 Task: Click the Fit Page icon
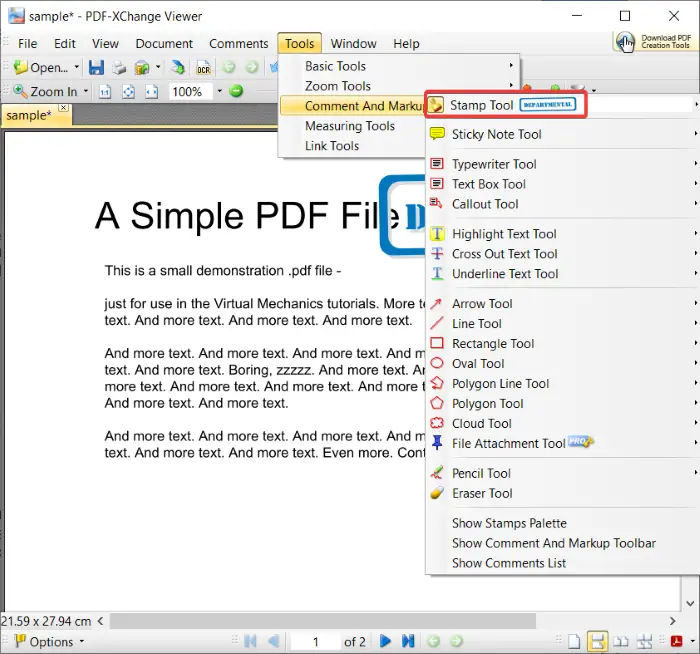129,92
